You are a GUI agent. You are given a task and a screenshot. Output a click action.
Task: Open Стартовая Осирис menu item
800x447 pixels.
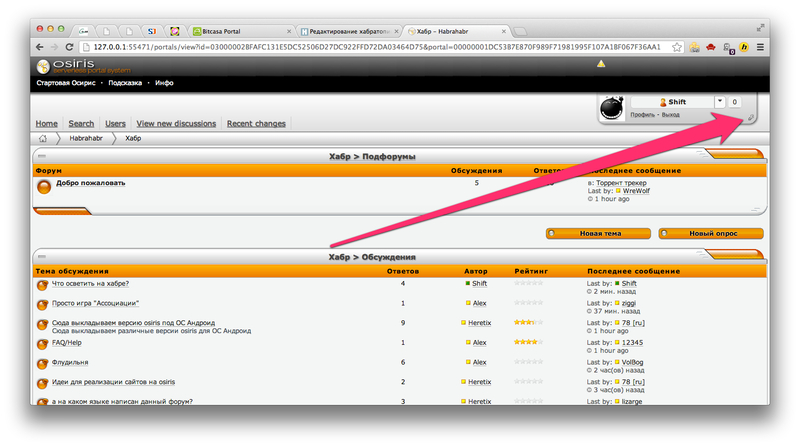pos(66,83)
